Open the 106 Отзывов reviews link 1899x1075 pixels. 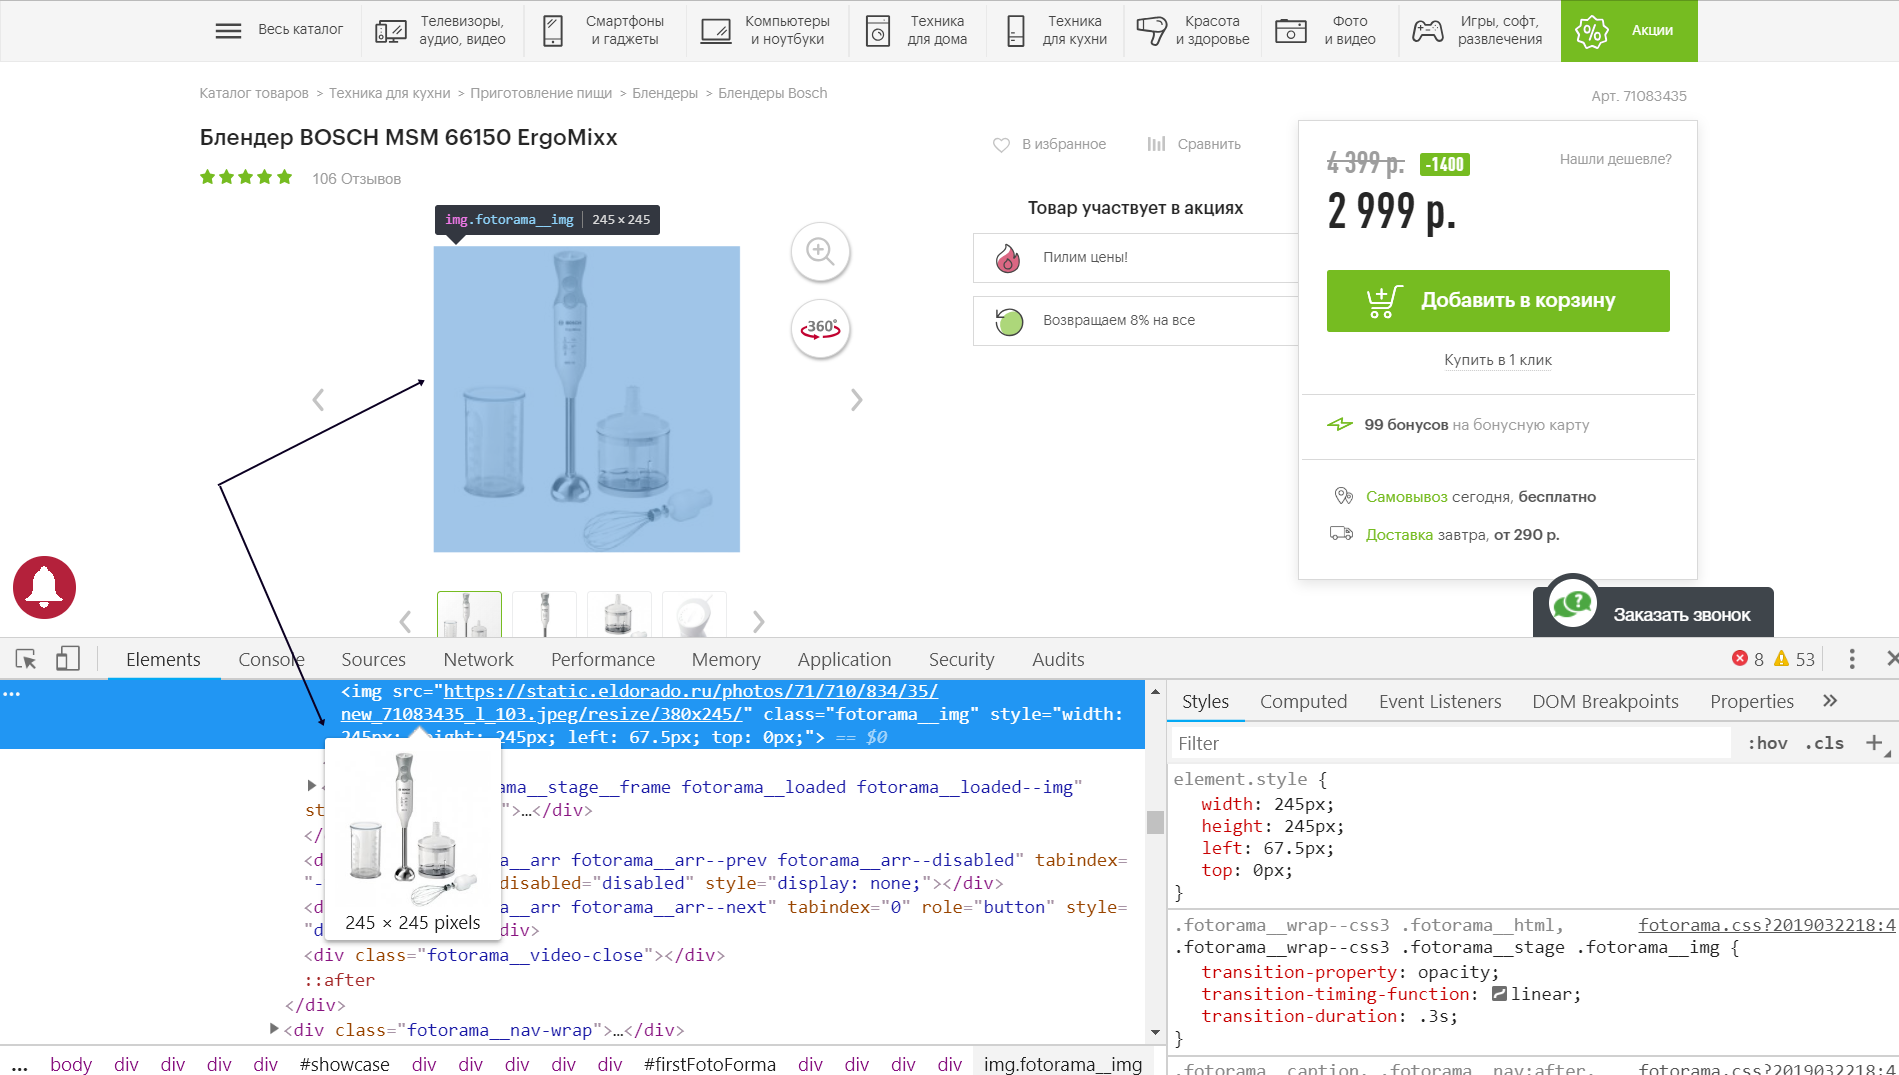tap(356, 179)
